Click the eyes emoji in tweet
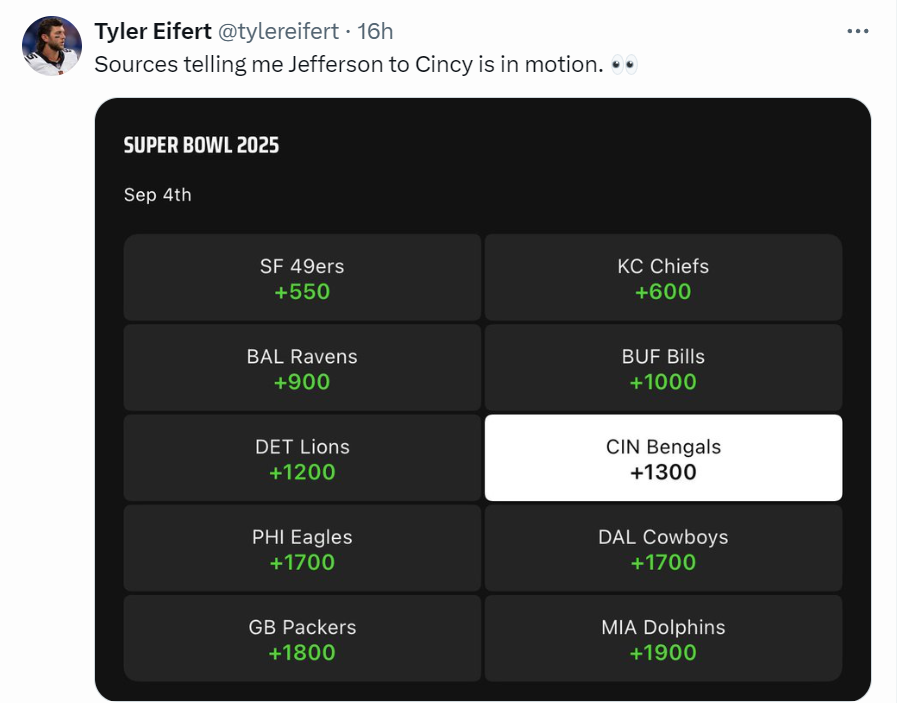 (x=624, y=65)
